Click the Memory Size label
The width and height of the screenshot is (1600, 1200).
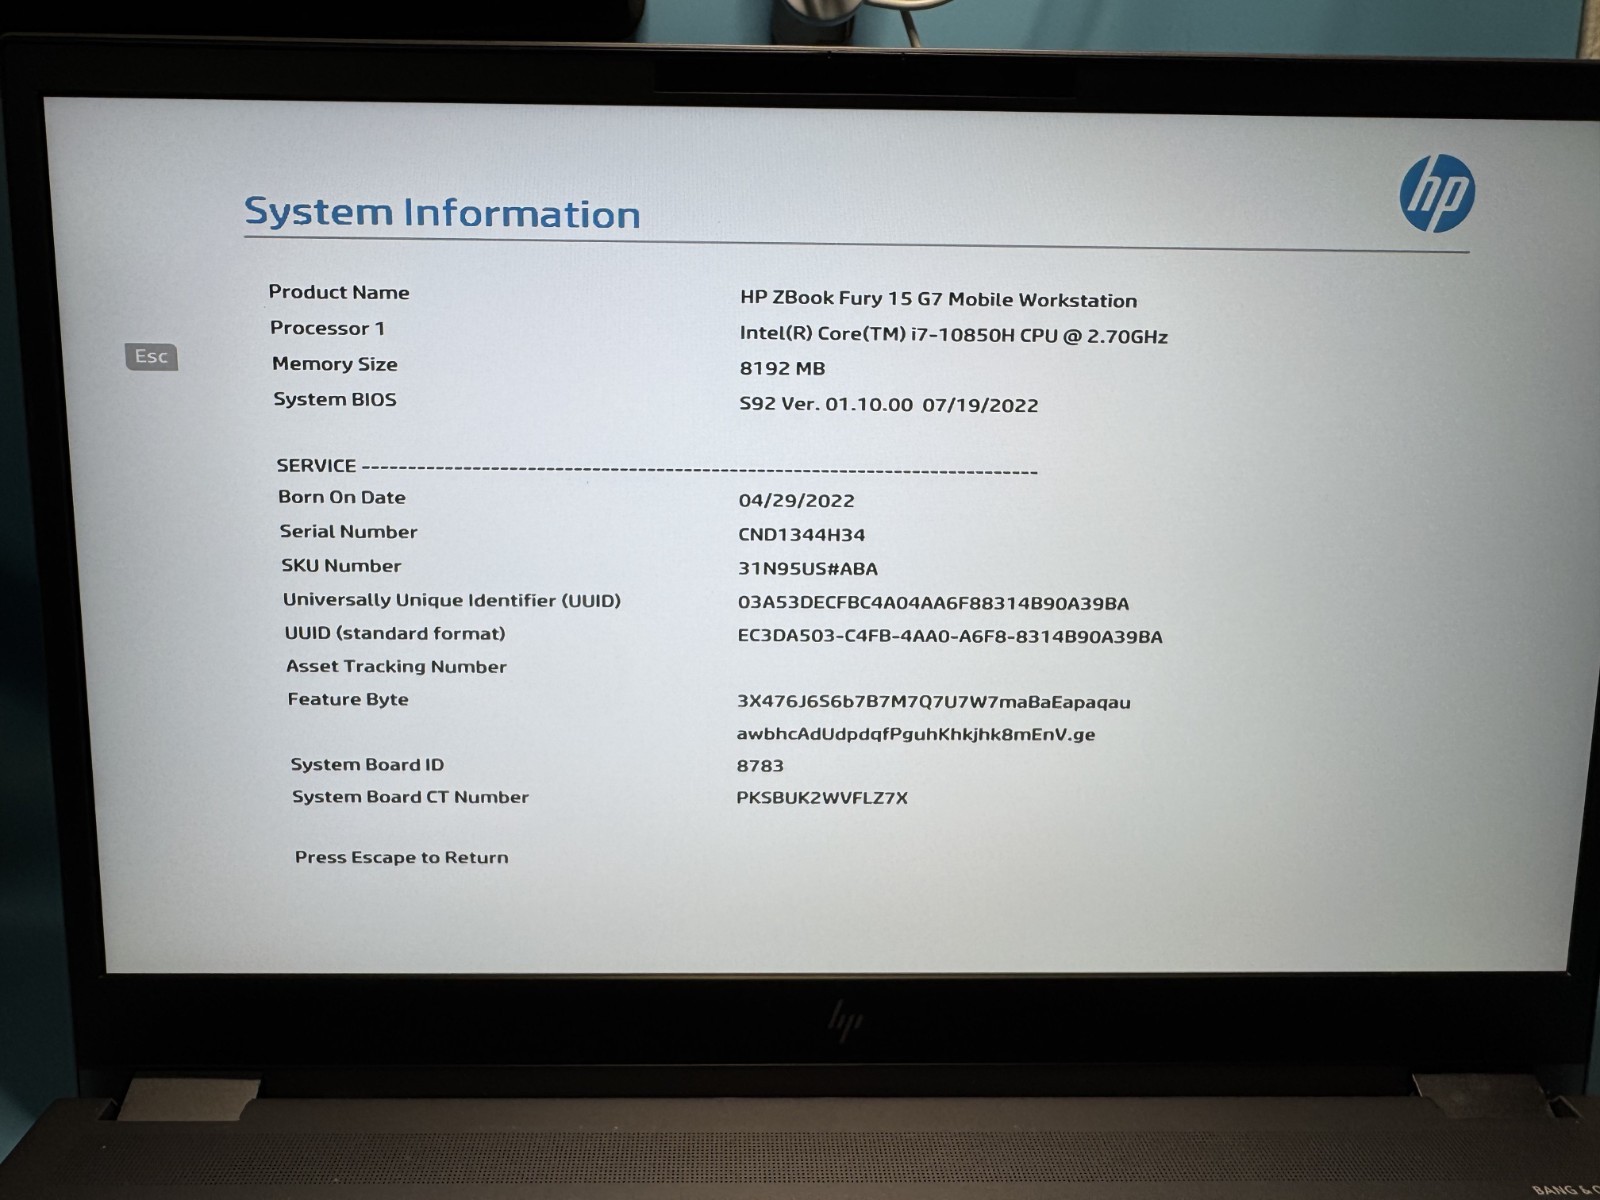coord(335,364)
